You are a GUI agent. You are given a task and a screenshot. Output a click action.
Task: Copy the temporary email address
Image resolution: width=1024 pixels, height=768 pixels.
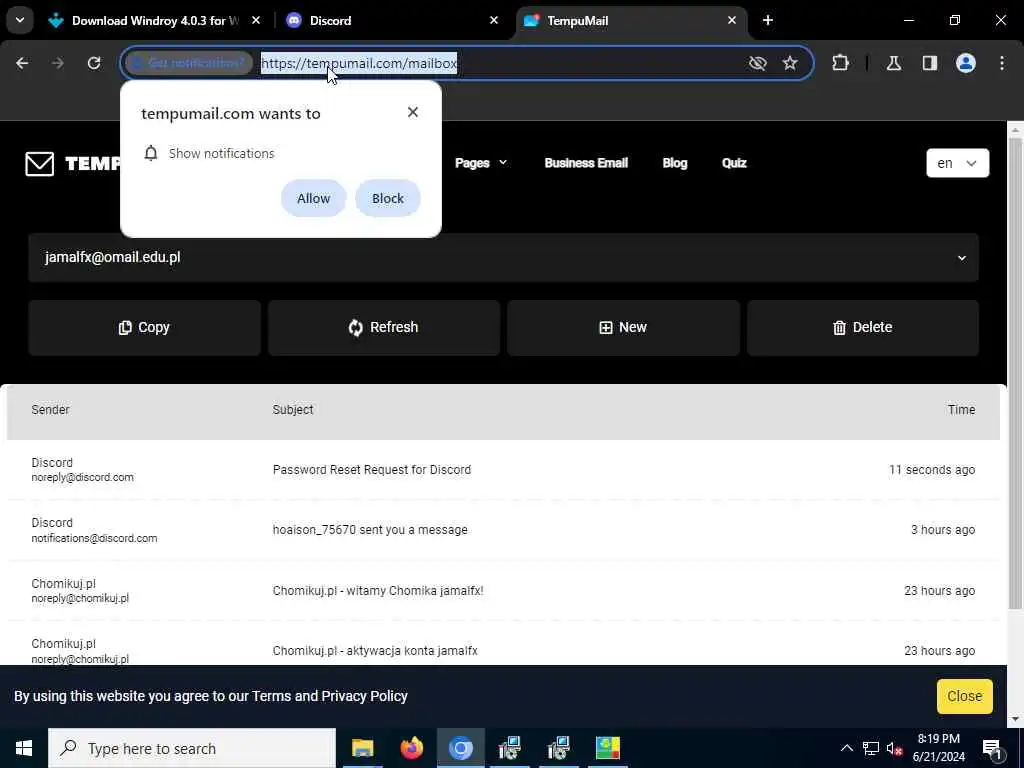tap(144, 328)
